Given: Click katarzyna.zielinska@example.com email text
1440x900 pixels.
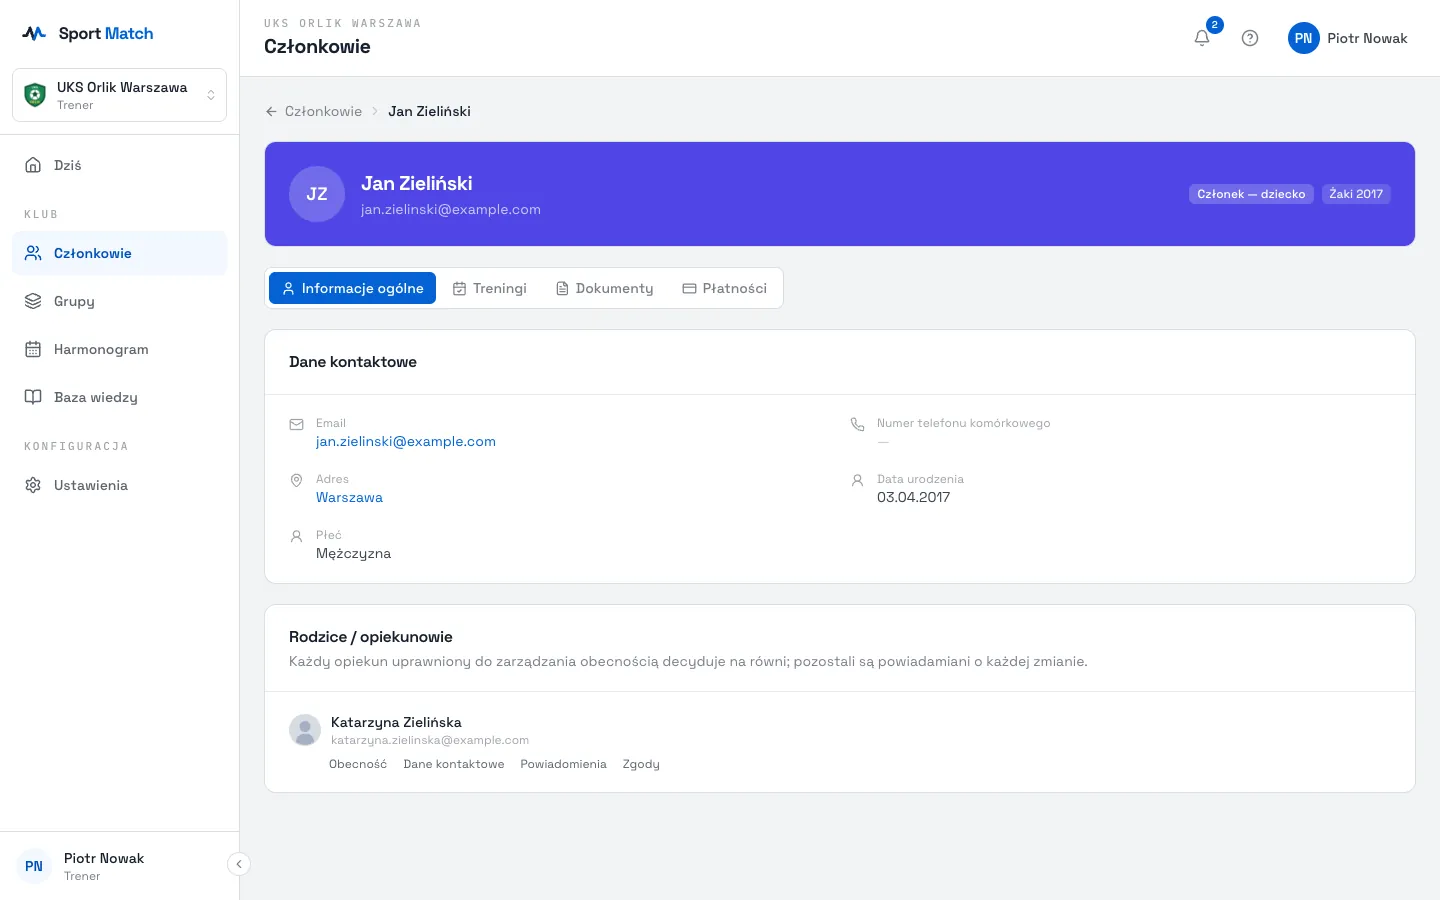Looking at the screenshot, I should [x=430, y=740].
